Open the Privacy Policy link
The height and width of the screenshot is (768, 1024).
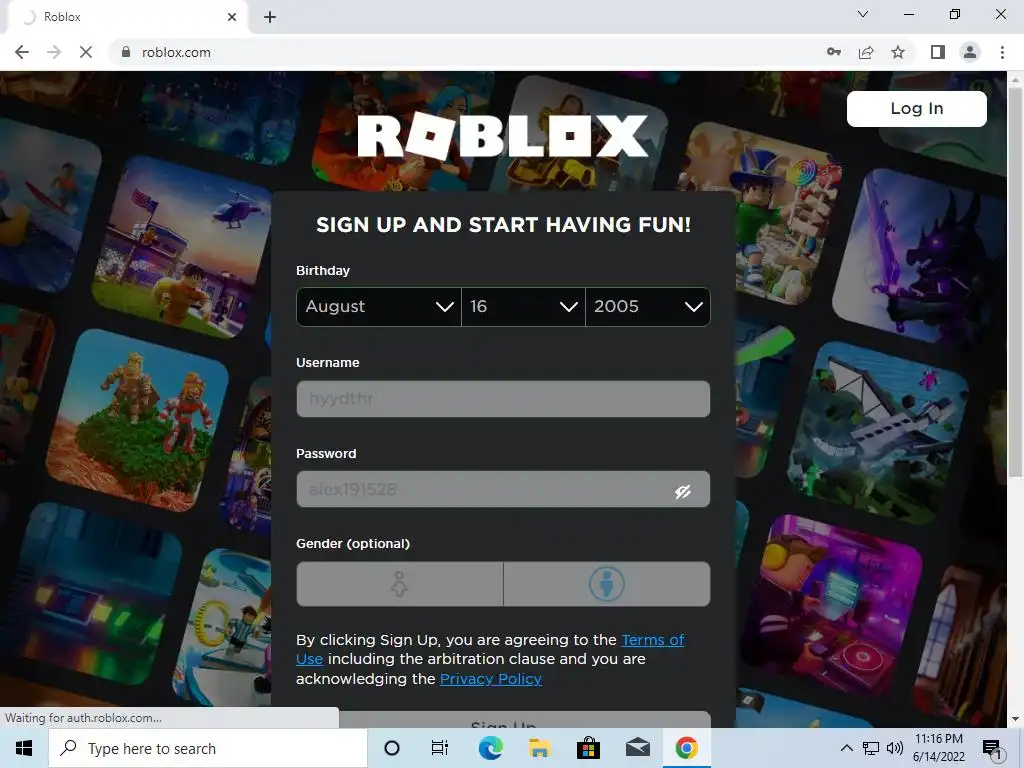[490, 679]
